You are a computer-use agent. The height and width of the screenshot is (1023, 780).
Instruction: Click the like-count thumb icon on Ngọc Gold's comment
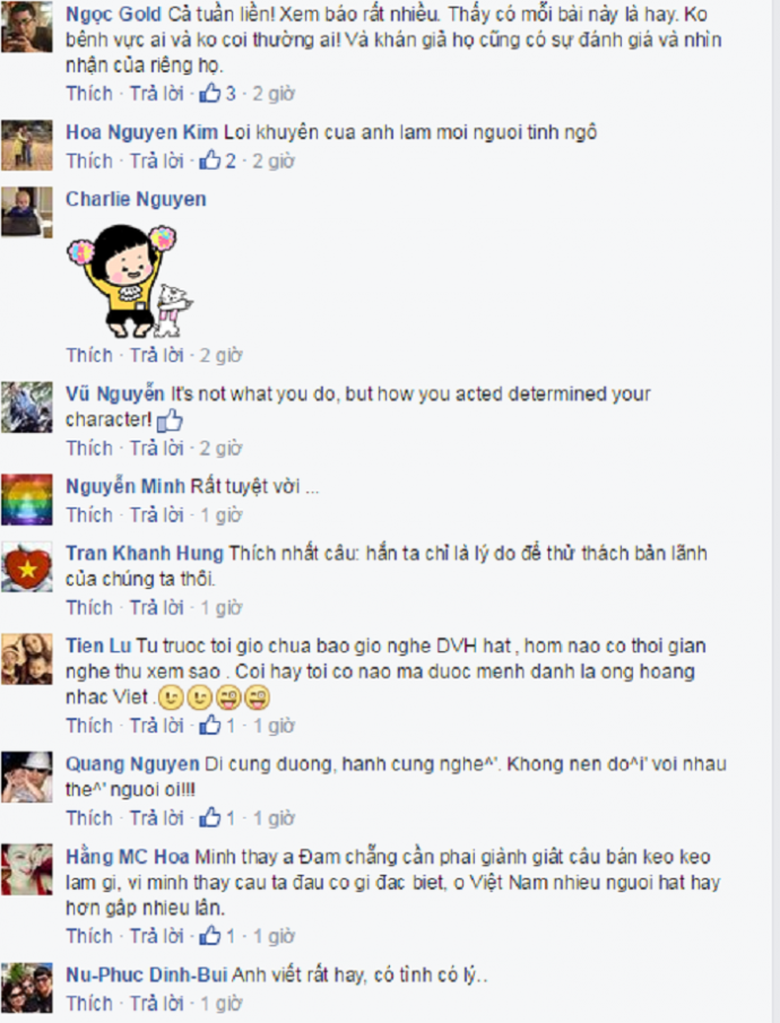210,93
